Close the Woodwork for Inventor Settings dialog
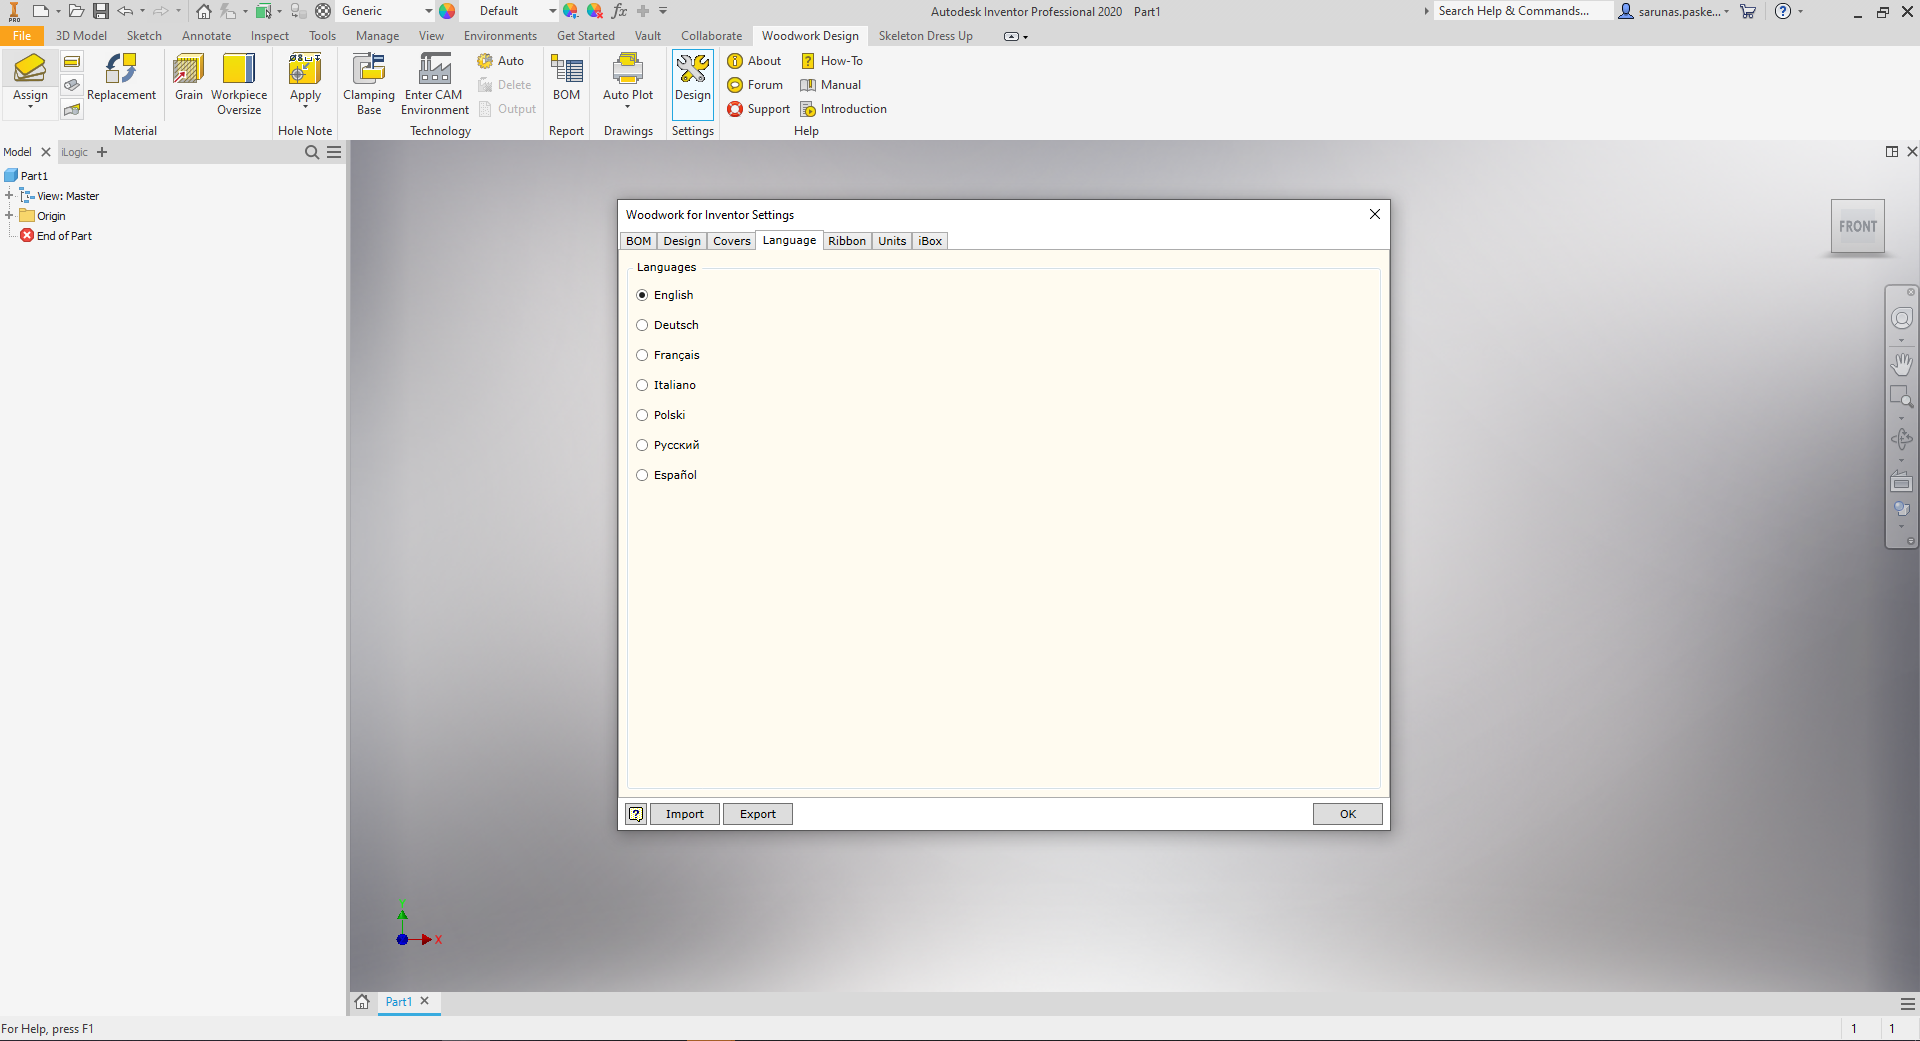This screenshot has height=1041, width=1920. [x=1374, y=214]
